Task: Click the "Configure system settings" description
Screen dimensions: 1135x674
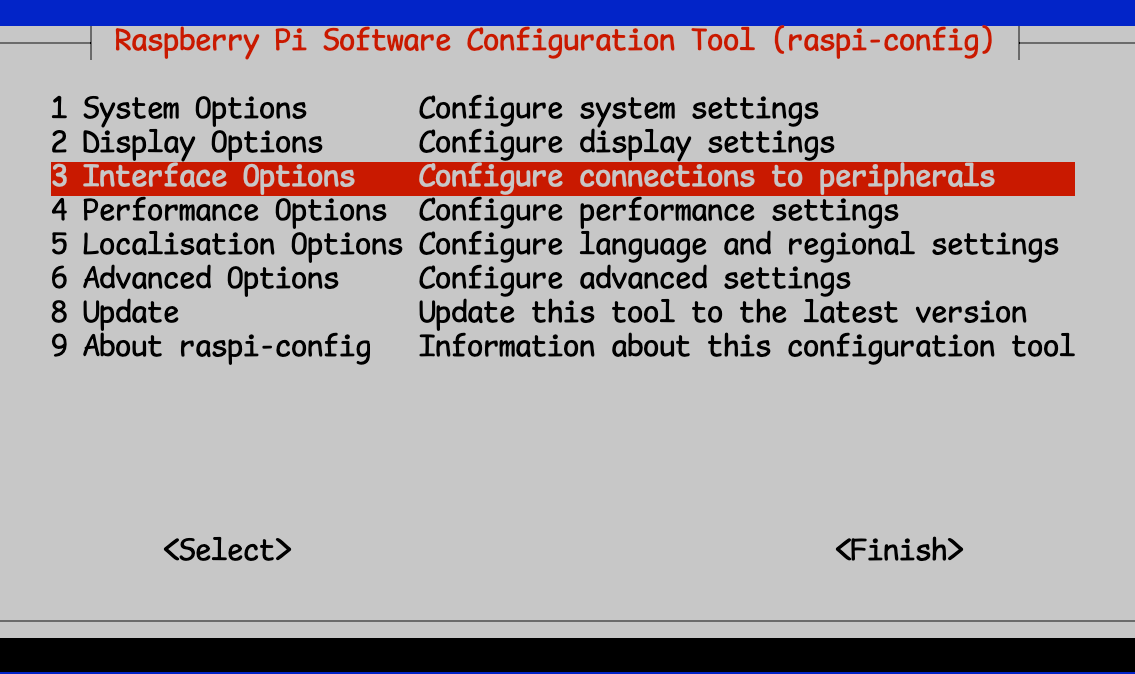Action: click(618, 108)
